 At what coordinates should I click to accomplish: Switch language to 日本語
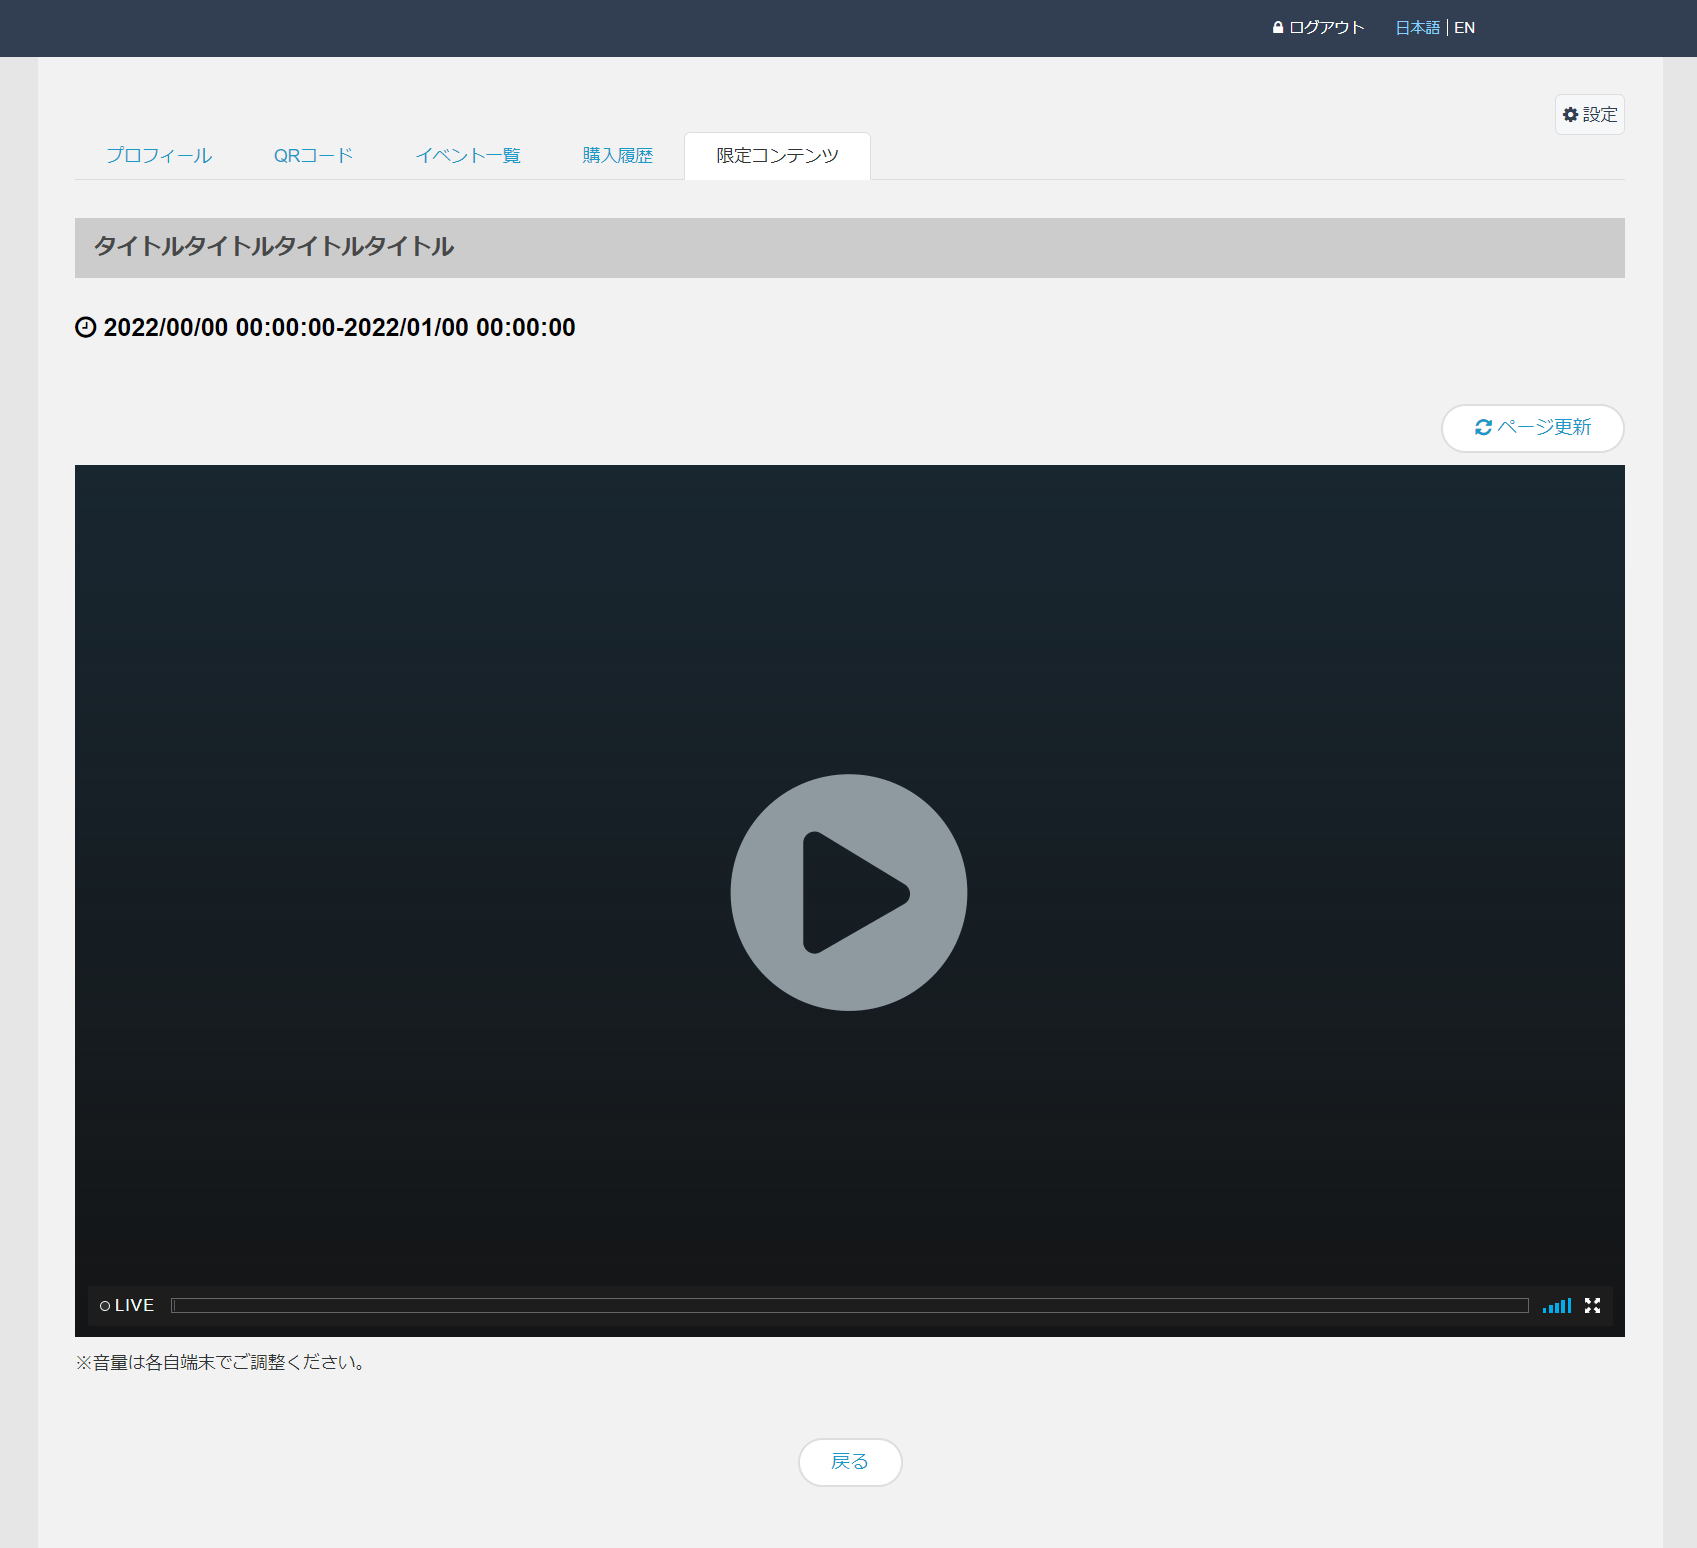(x=1417, y=28)
